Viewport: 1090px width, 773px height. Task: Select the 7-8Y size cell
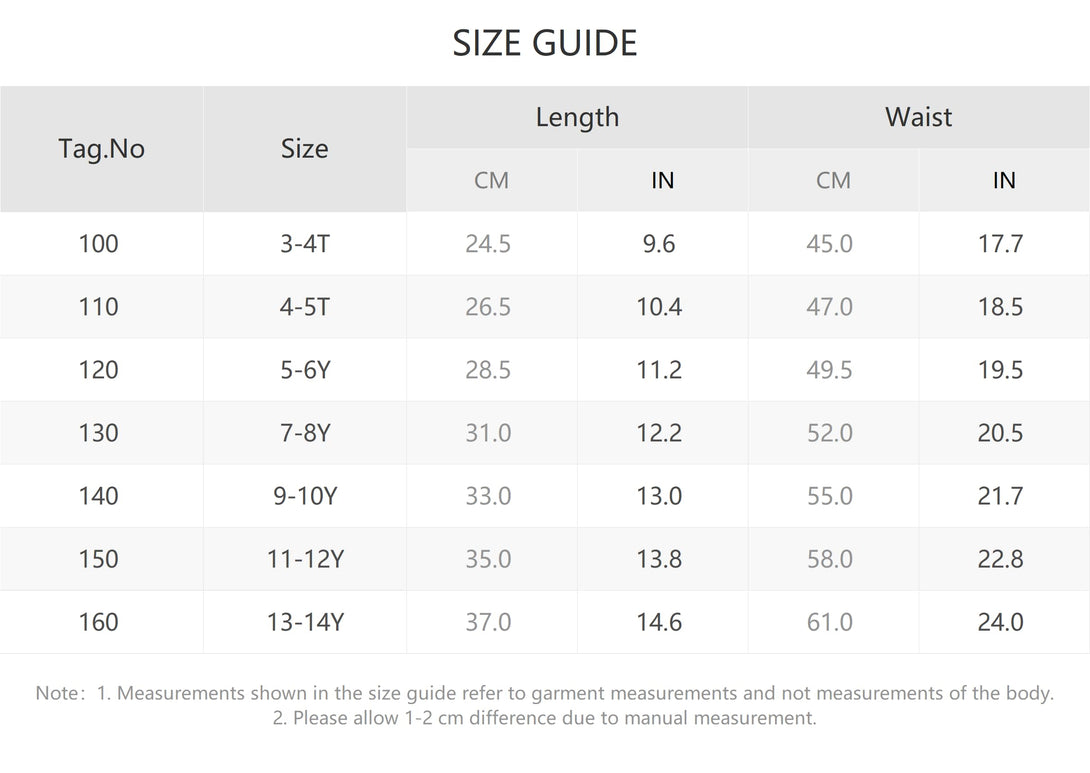point(304,433)
